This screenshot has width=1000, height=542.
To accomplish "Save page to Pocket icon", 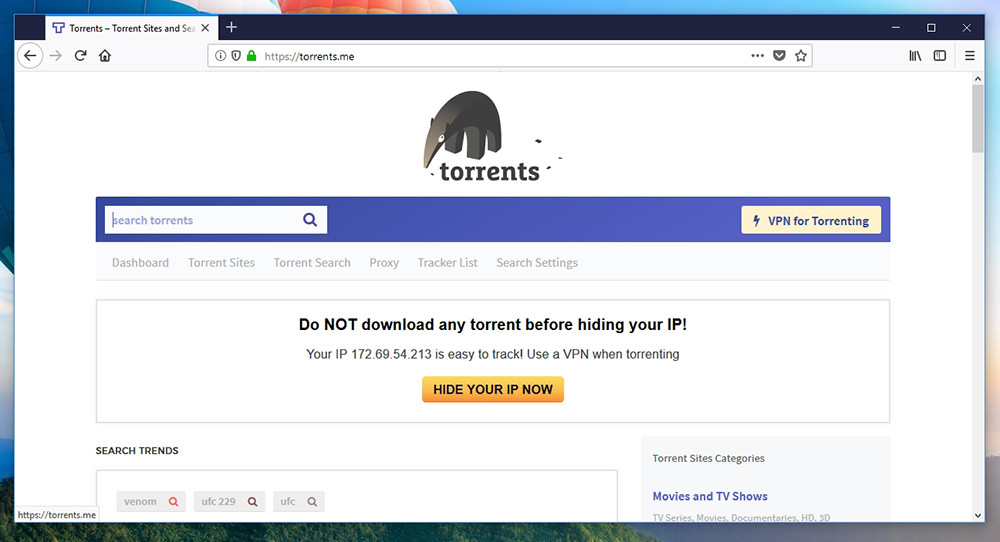I will (x=779, y=55).
